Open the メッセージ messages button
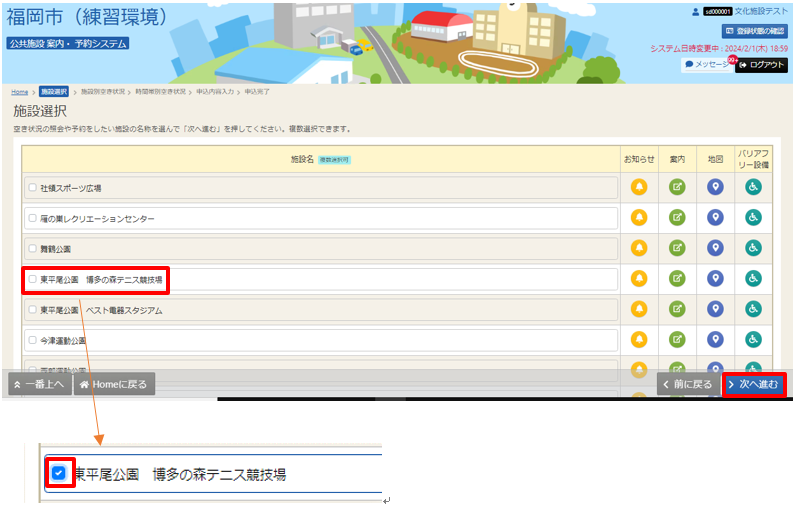 pyautogui.click(x=708, y=63)
